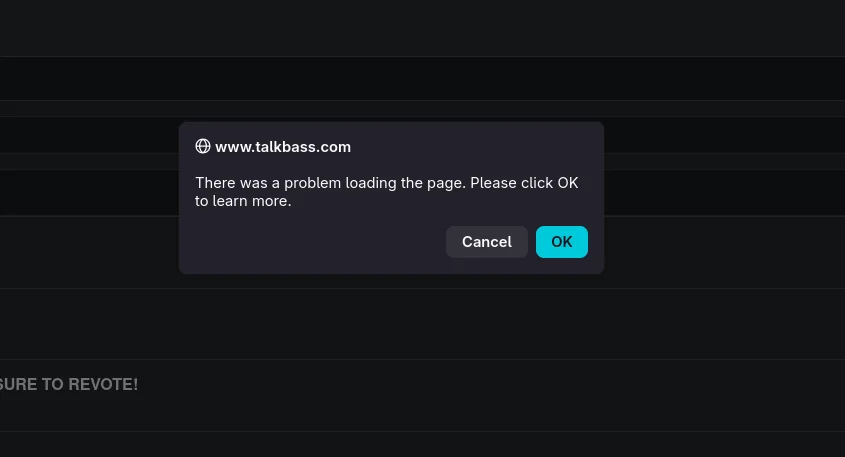
Task: Click the dimmed bottom row beneath the REVOTE text
Action: 422,444
